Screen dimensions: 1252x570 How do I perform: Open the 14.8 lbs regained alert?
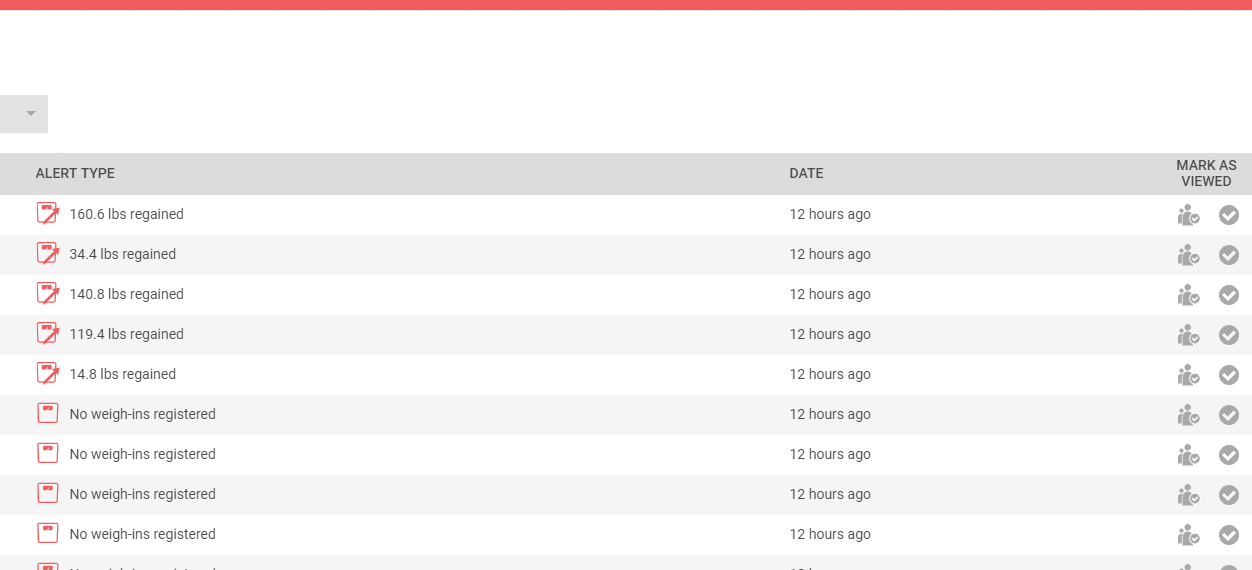pyautogui.click(x=123, y=374)
